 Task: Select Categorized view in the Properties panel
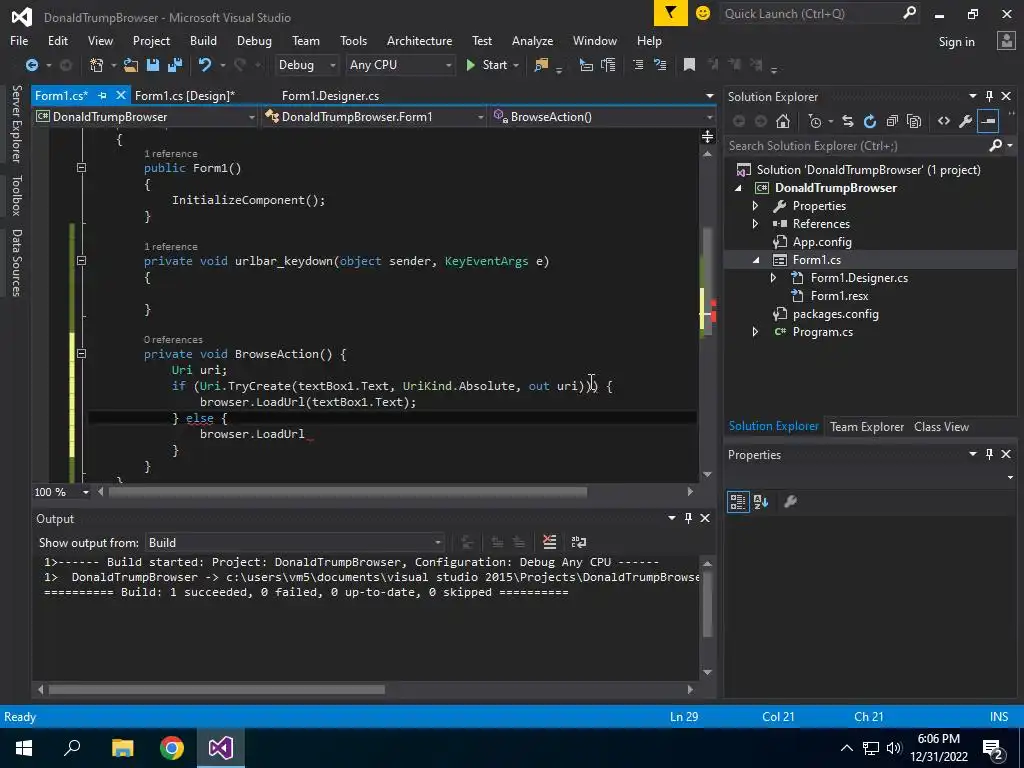(738, 502)
